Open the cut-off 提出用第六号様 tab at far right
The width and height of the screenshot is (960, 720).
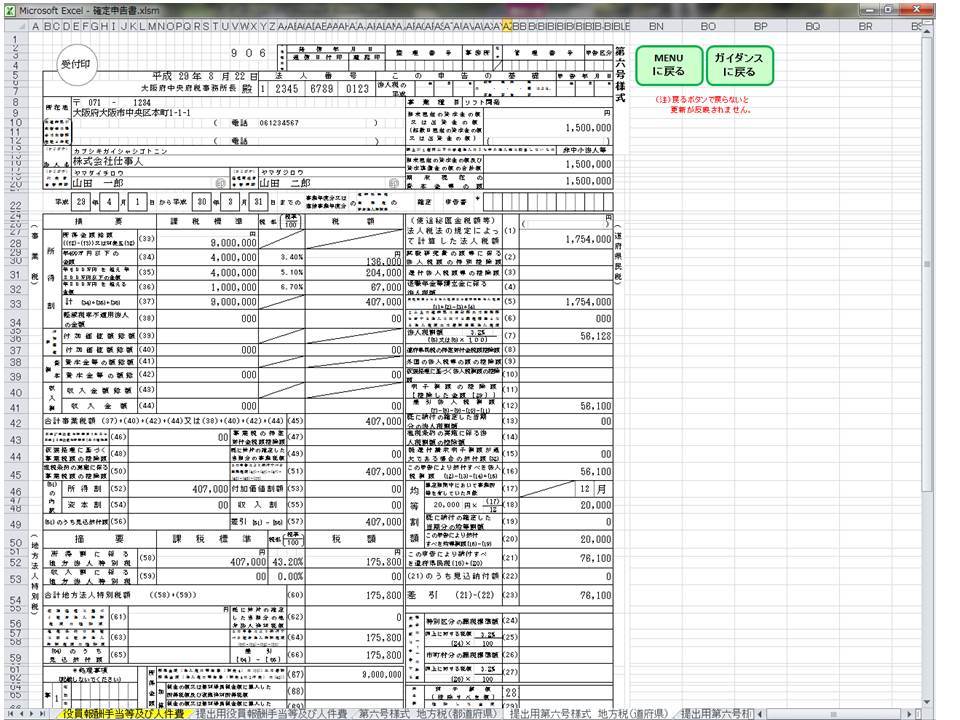click(x=716, y=713)
